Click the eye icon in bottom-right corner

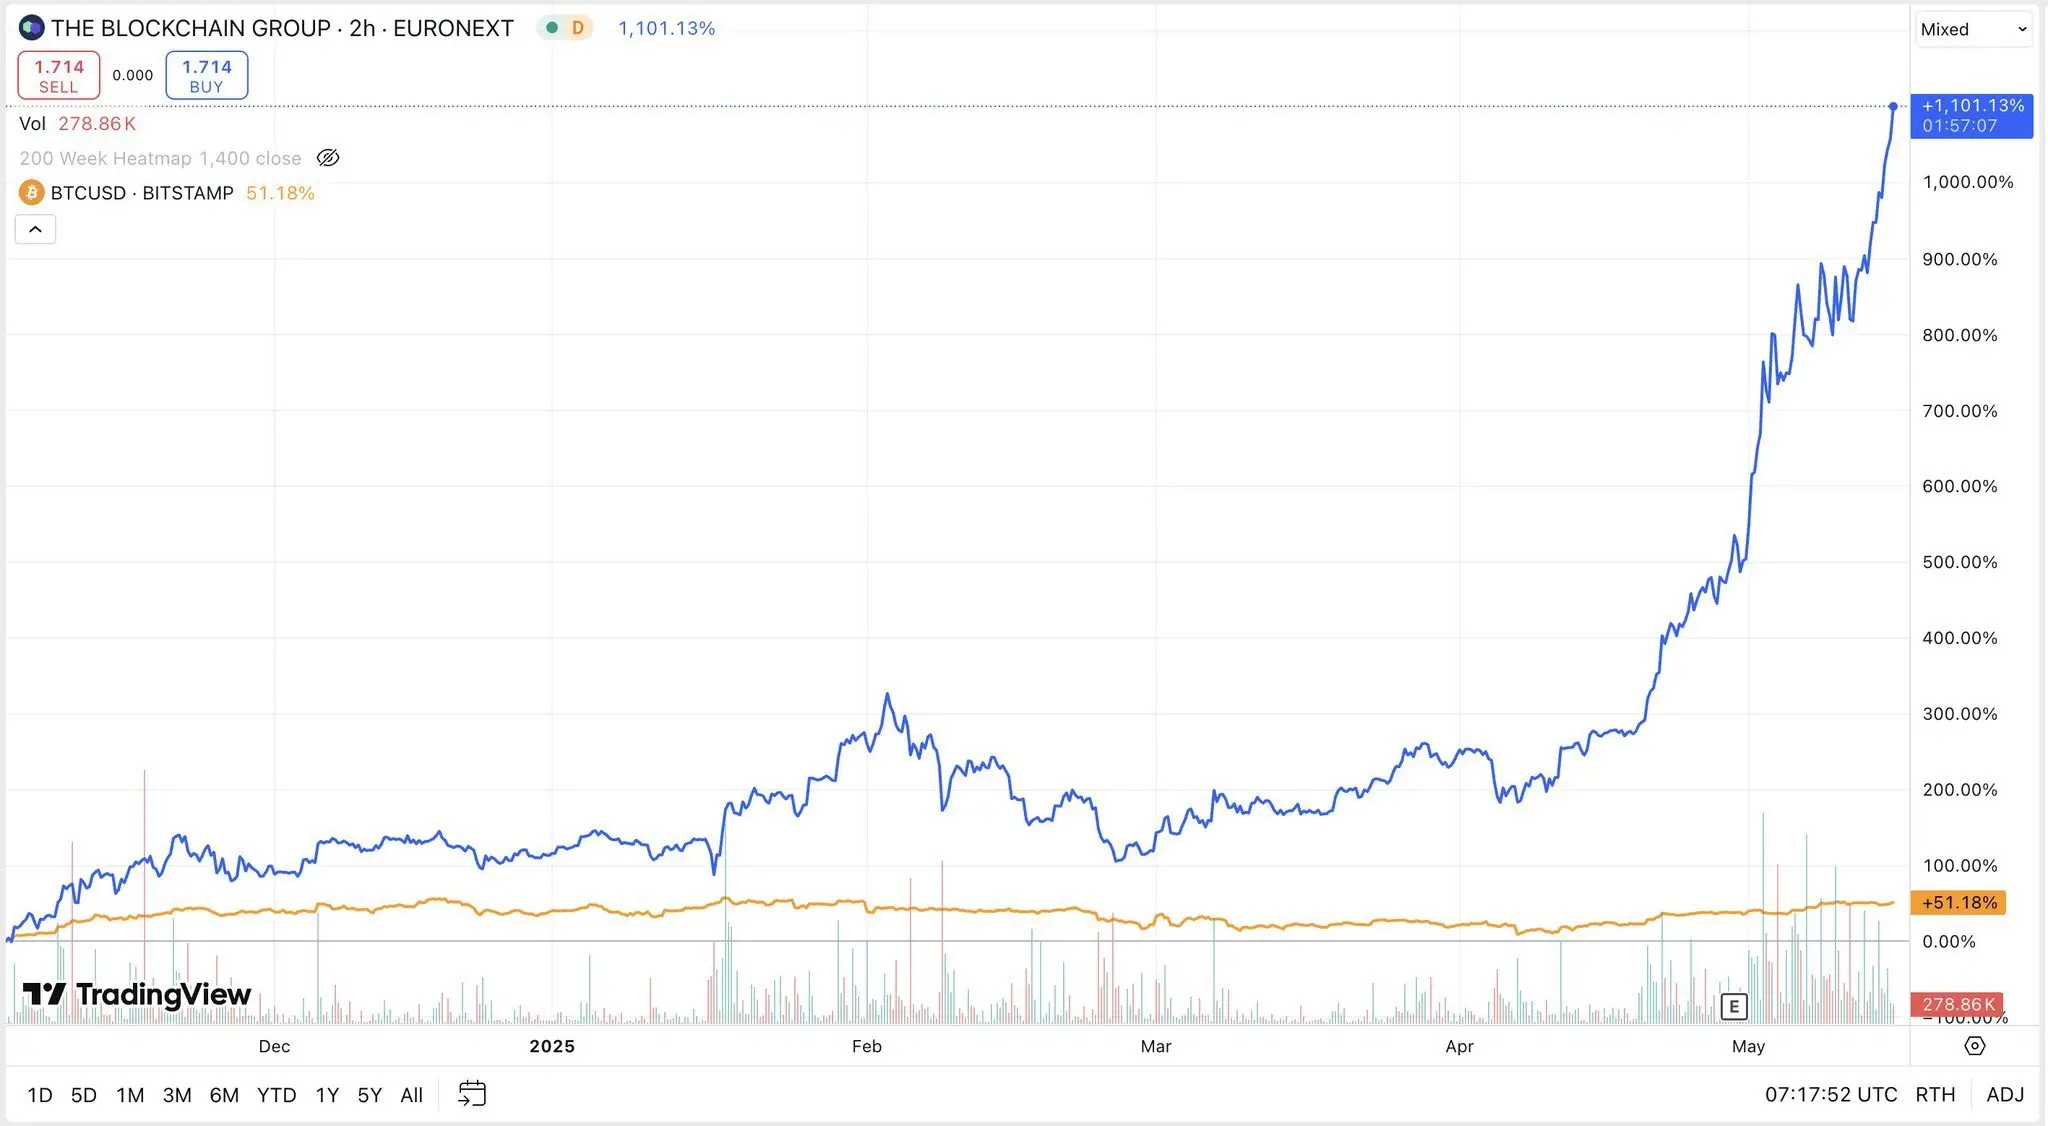[1976, 1045]
